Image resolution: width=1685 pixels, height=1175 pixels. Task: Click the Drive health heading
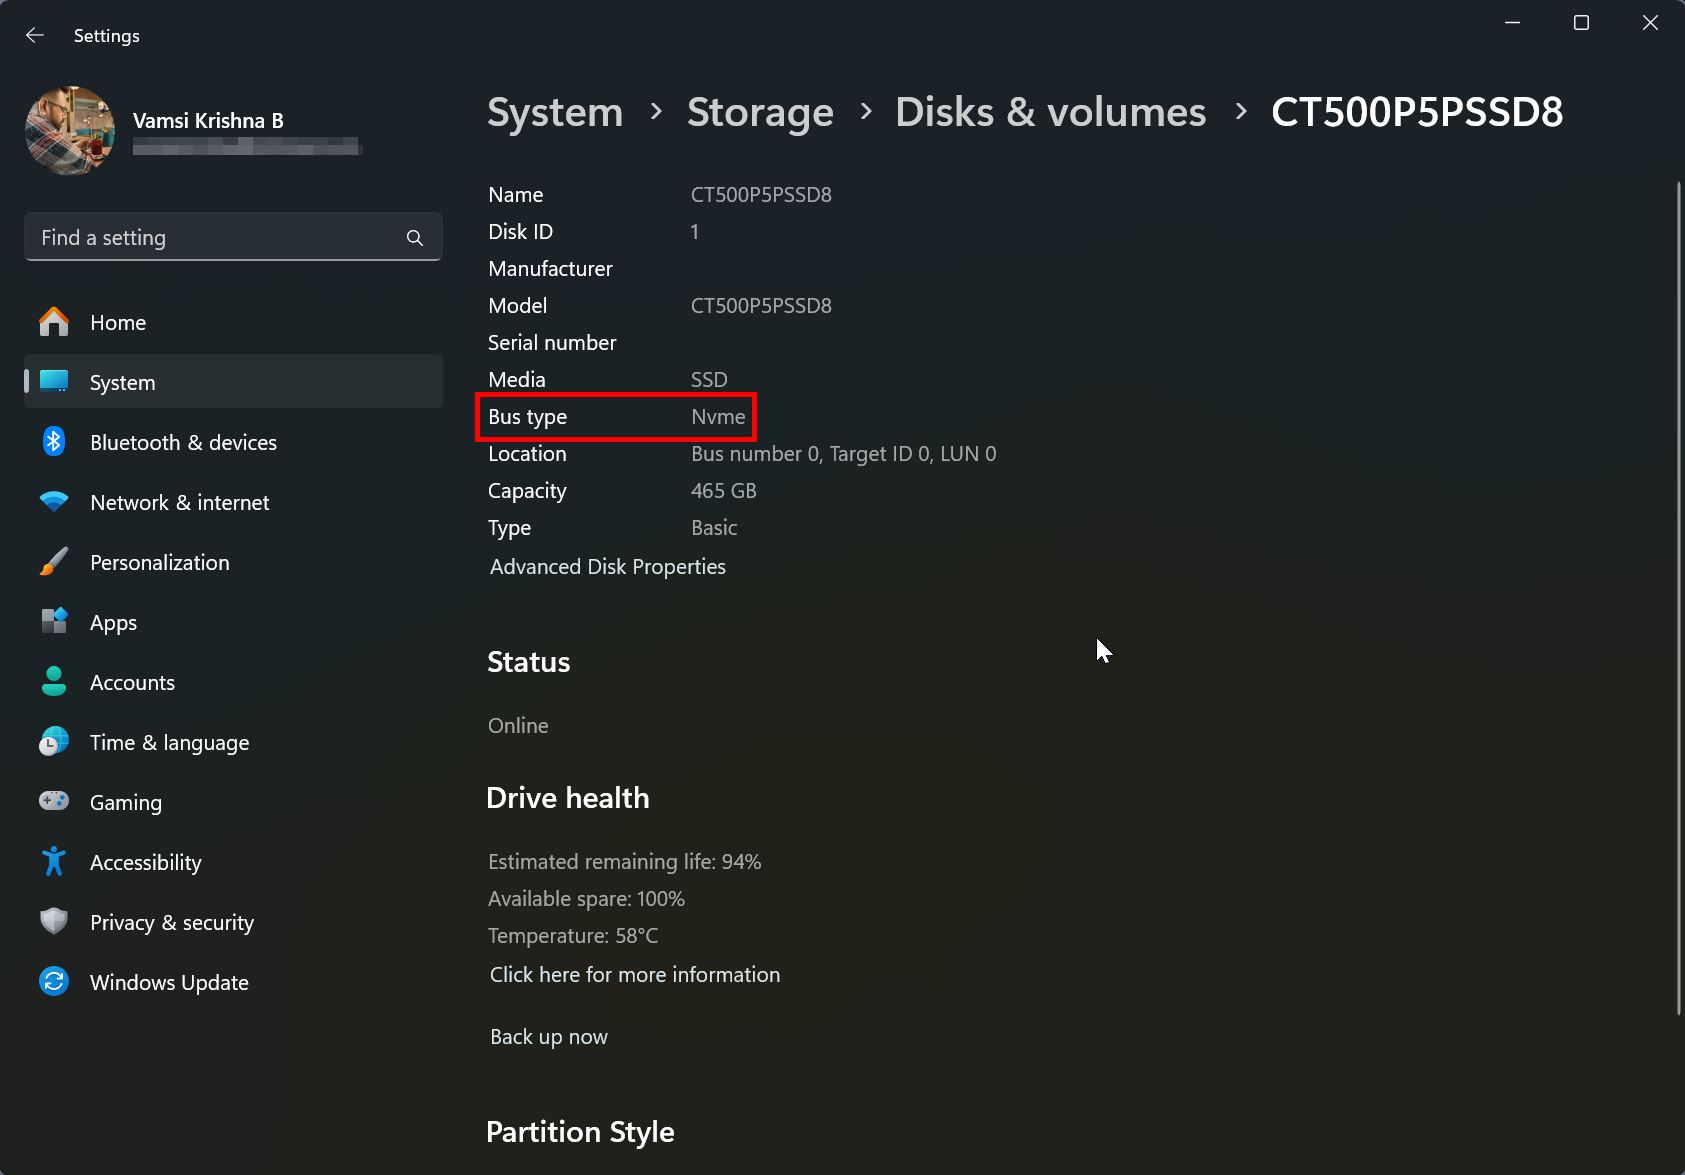coord(568,797)
